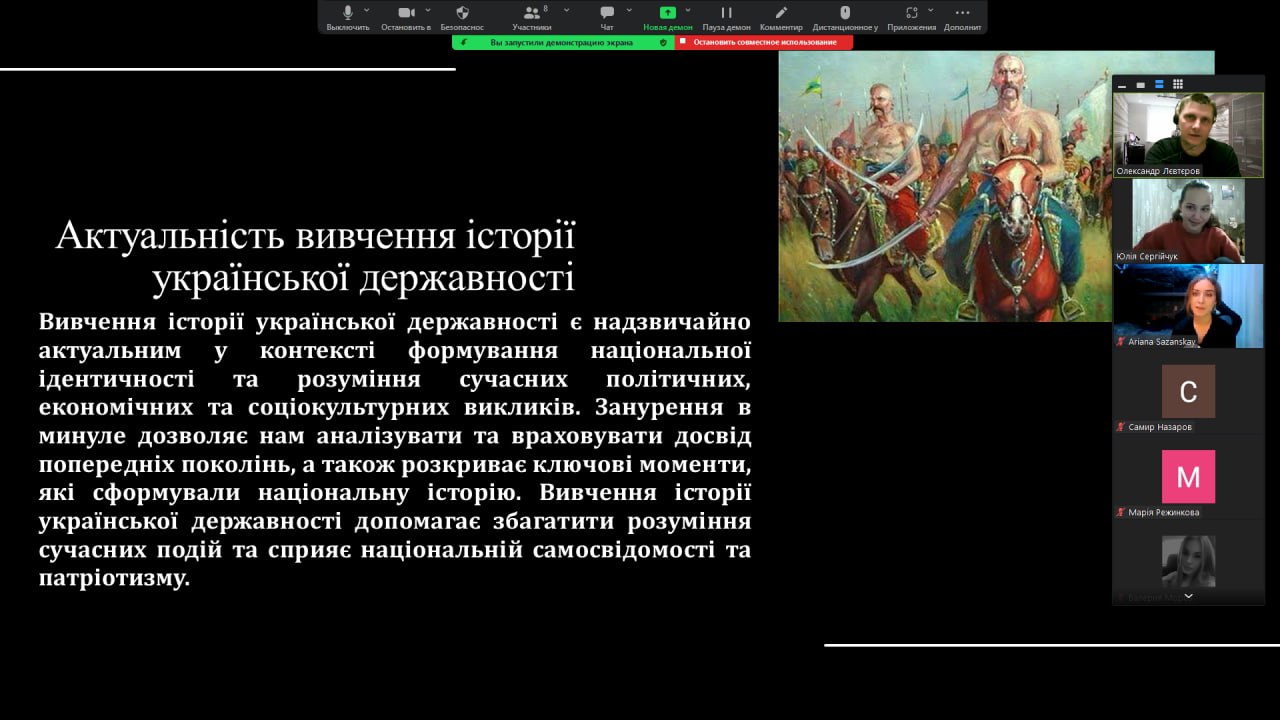Open audio options arrow beside microphone
The width and height of the screenshot is (1280, 720).
click(367, 10)
